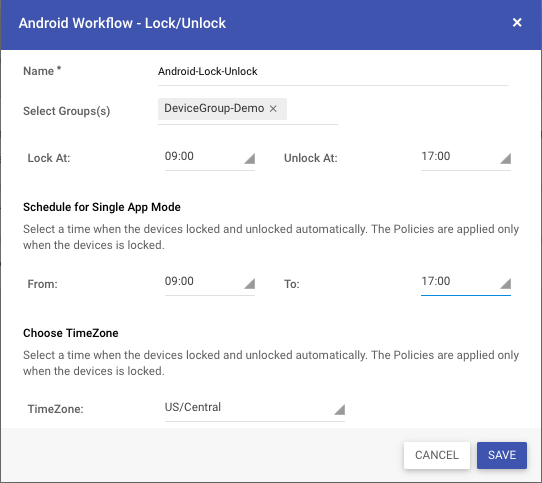The height and width of the screenshot is (483, 542).
Task: Click the Unlock At dropdown triangle icon
Action: point(505,159)
